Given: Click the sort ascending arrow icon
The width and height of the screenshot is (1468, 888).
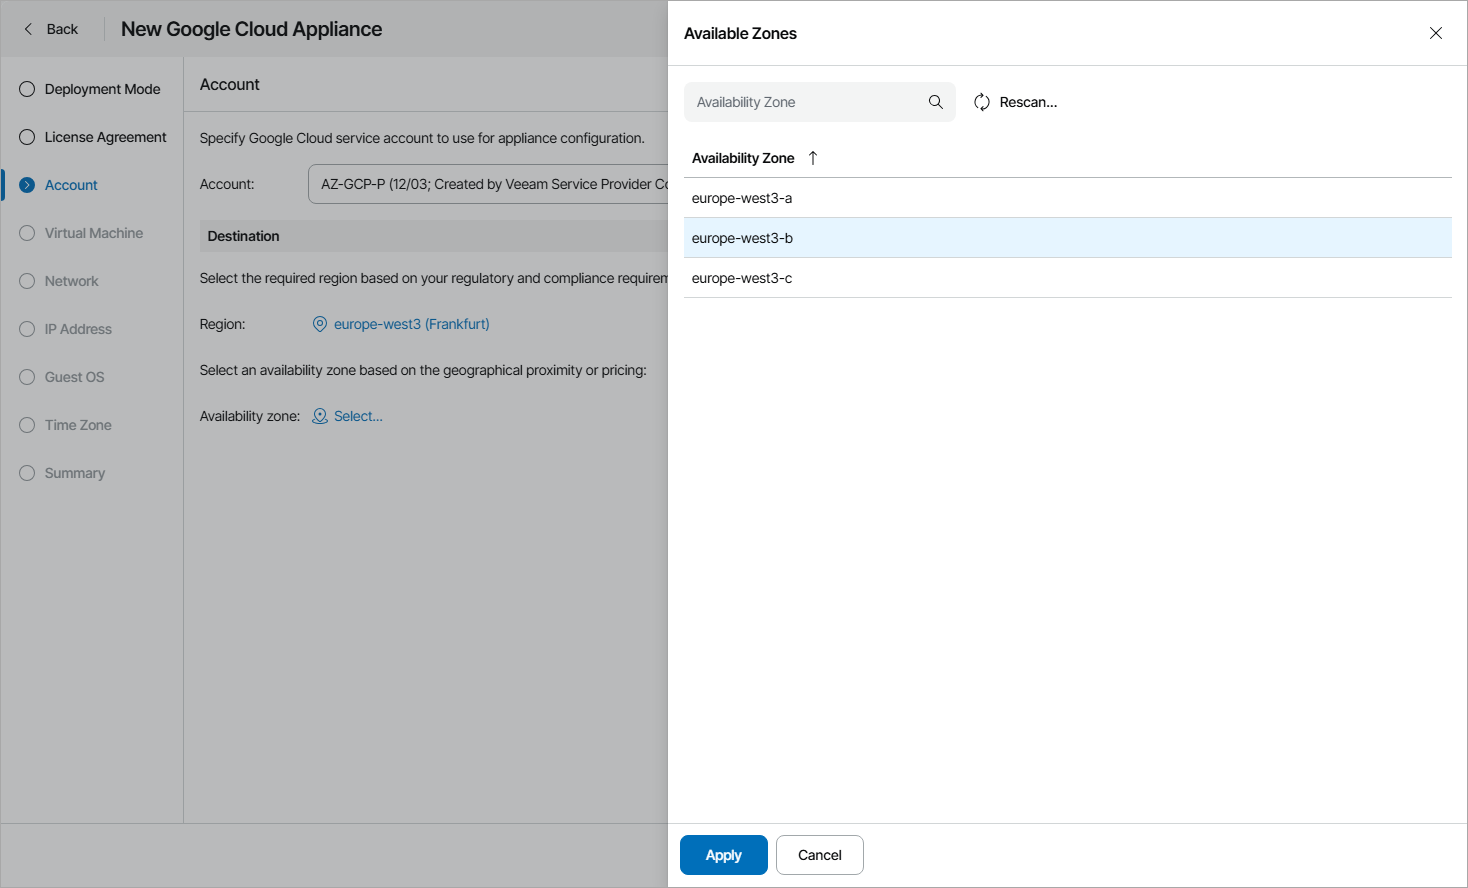Looking at the screenshot, I should [813, 158].
